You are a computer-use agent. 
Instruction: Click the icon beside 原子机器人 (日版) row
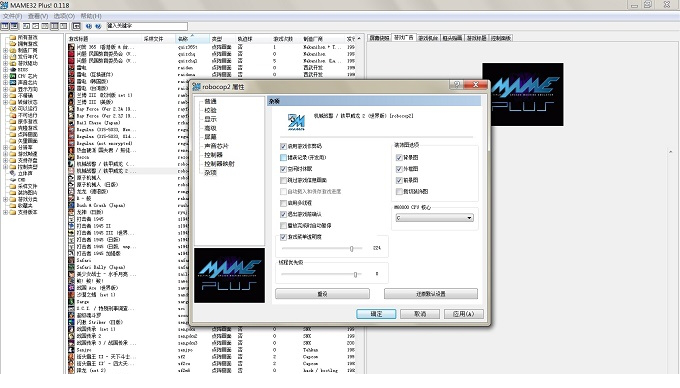pos(72,184)
